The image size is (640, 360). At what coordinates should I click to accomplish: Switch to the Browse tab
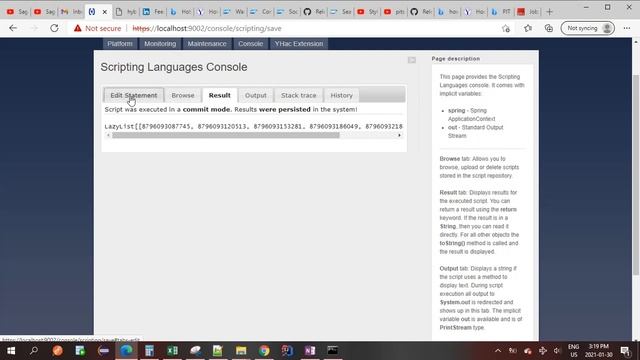(183, 96)
